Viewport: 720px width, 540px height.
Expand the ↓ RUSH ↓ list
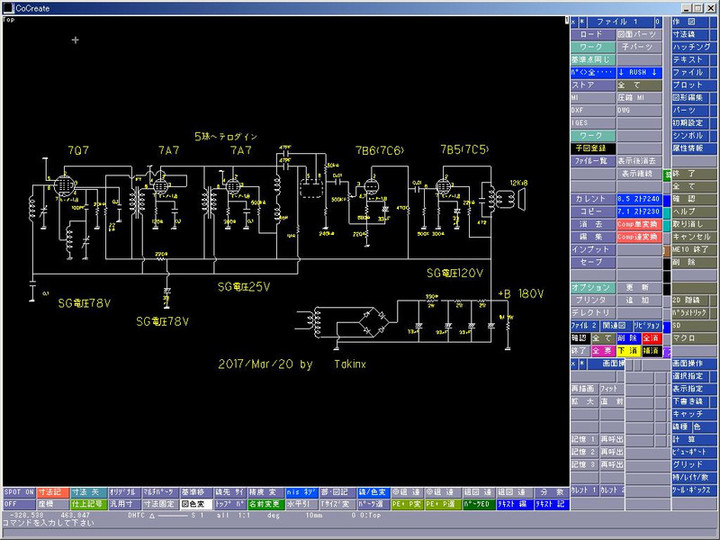tap(638, 72)
